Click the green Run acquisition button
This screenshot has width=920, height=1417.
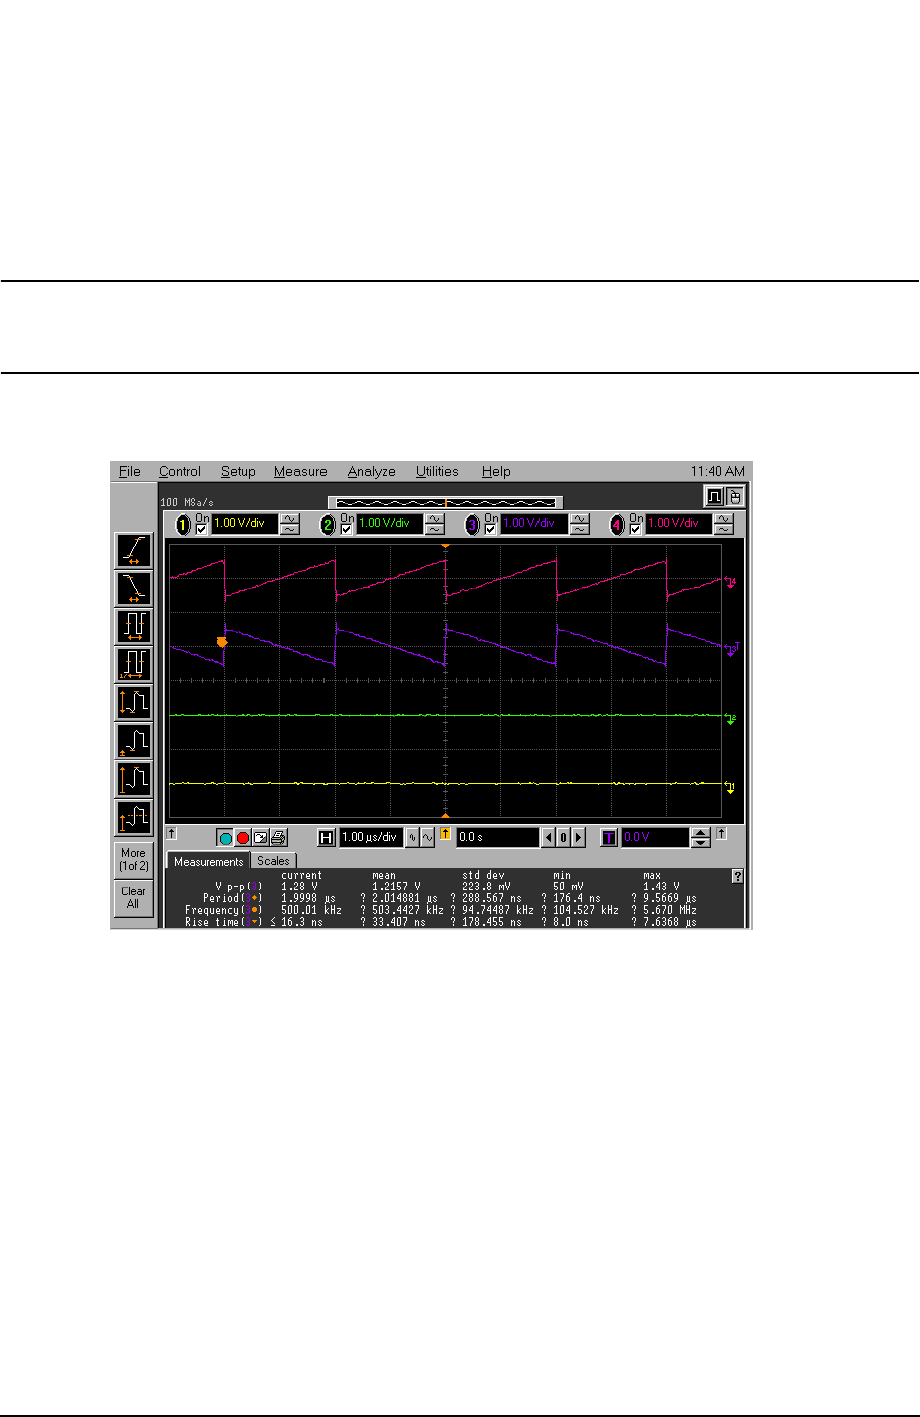[x=225, y=838]
